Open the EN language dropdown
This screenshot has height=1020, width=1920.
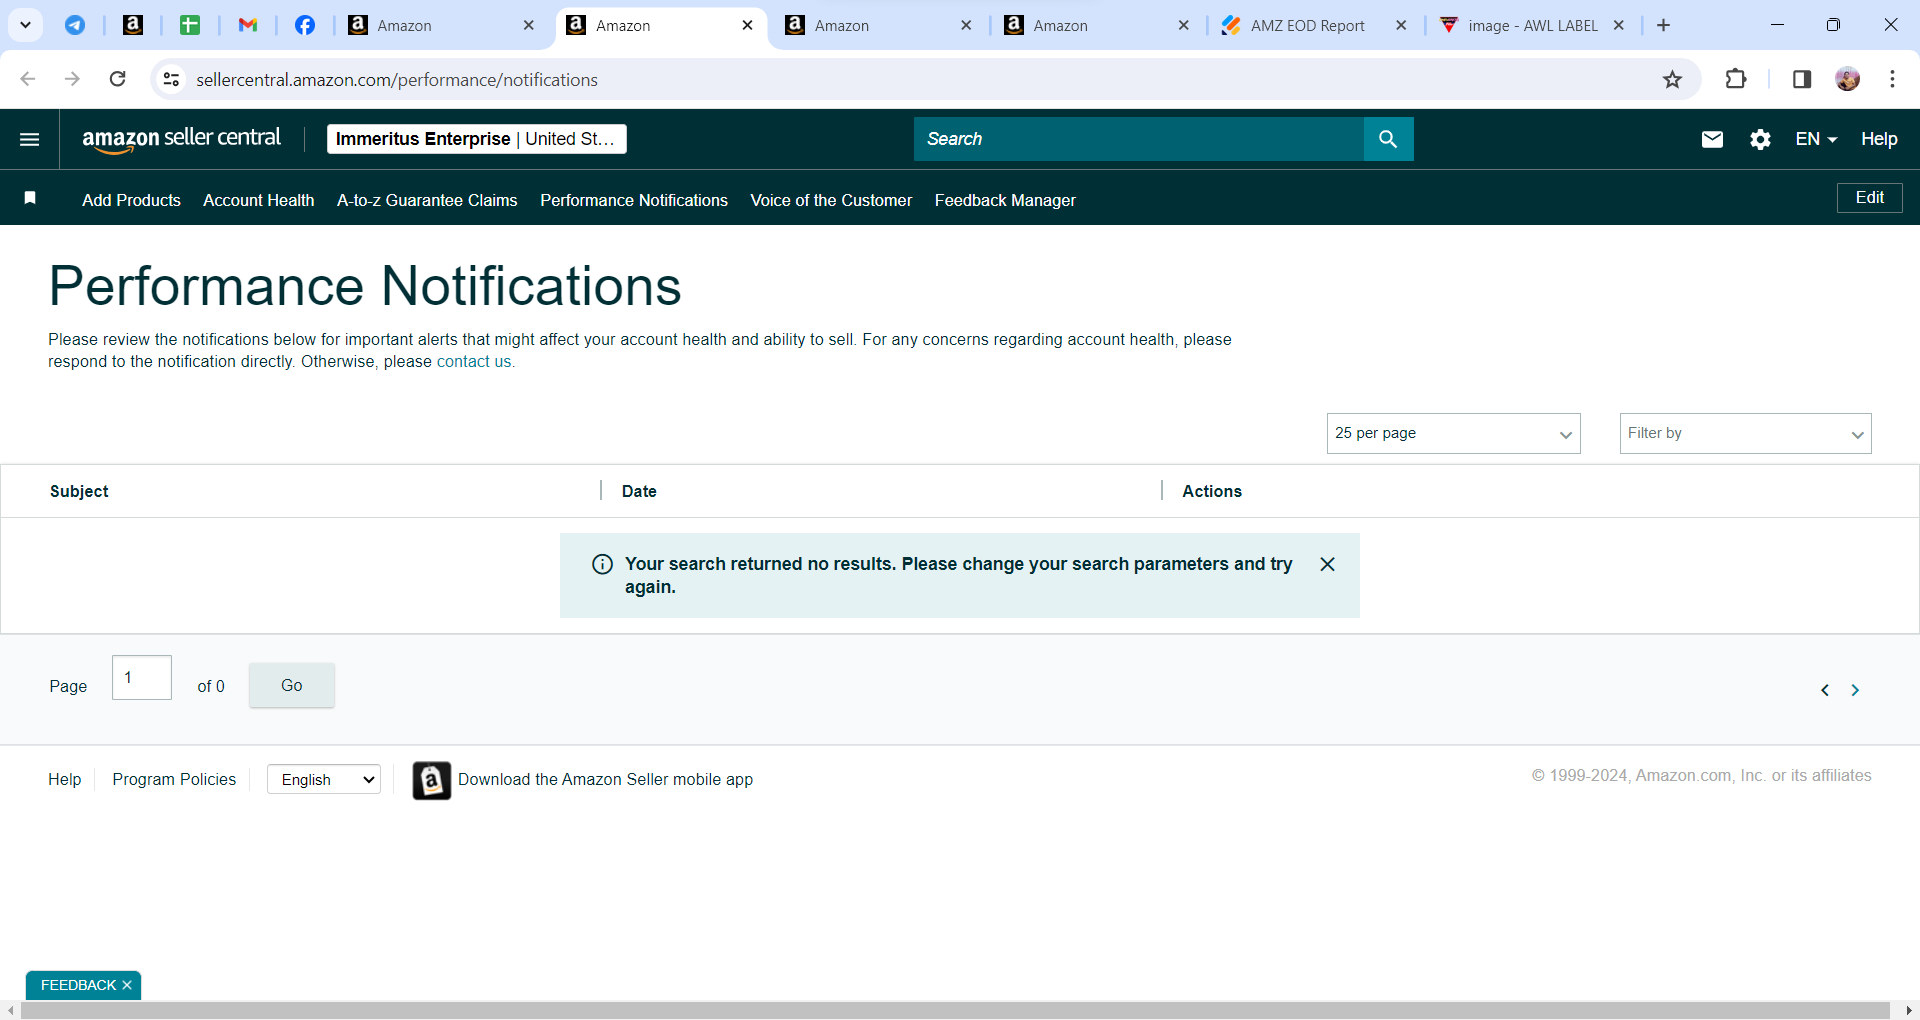tap(1816, 139)
